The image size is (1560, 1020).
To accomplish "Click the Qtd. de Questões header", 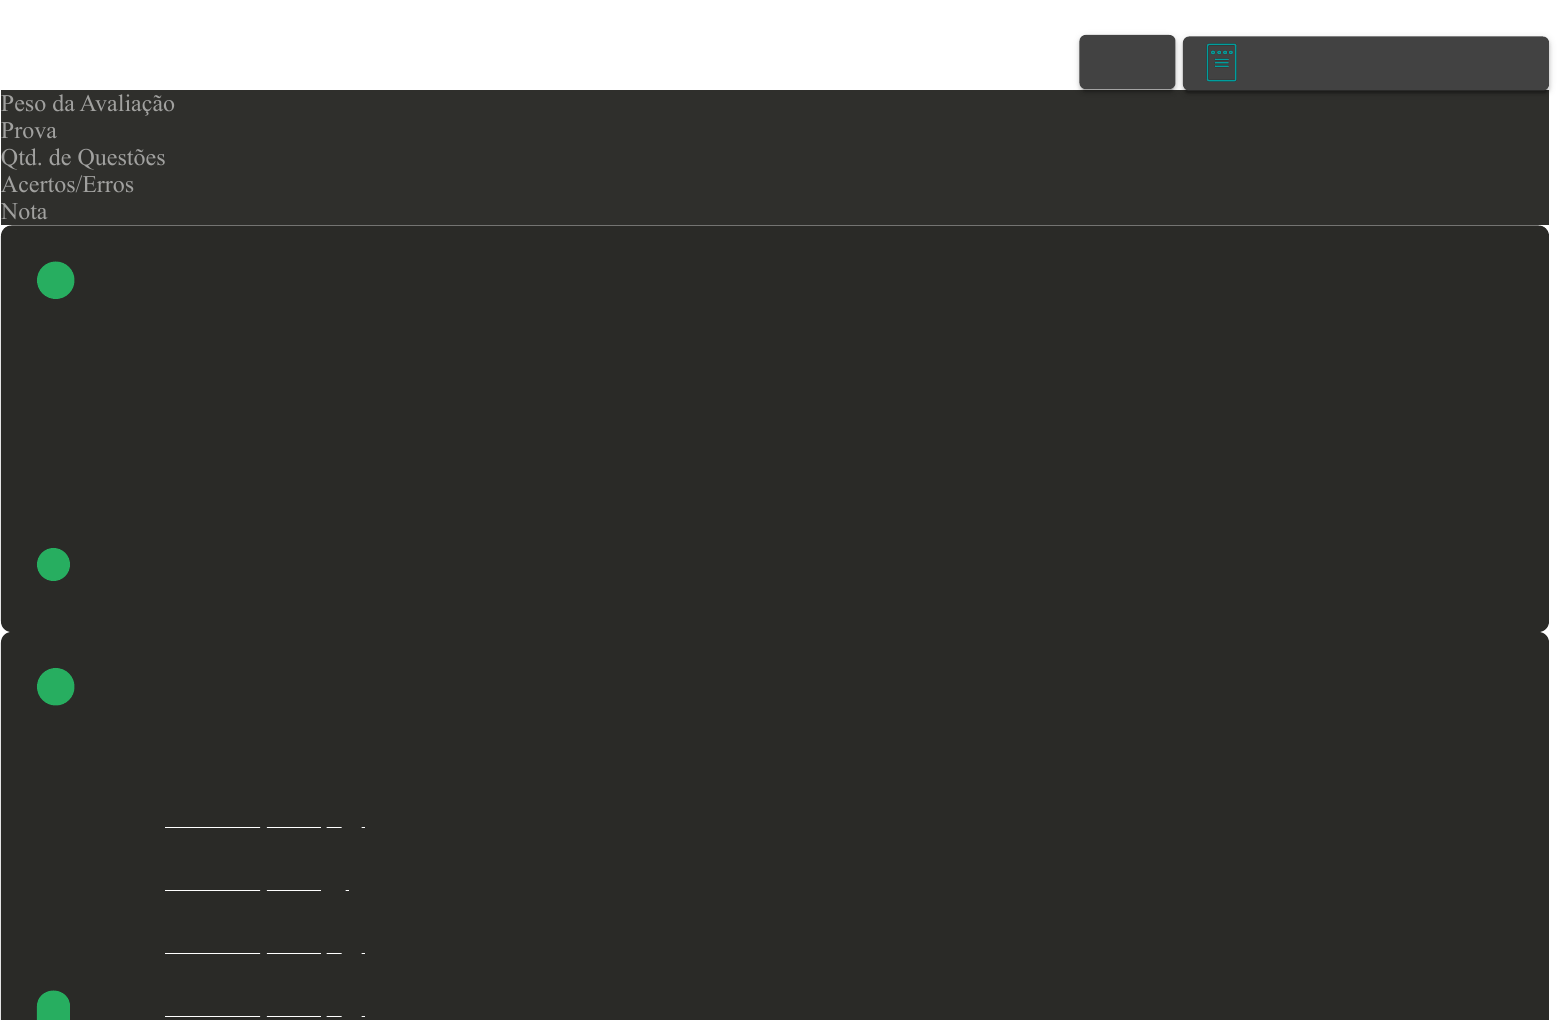I will pyautogui.click(x=83, y=158).
